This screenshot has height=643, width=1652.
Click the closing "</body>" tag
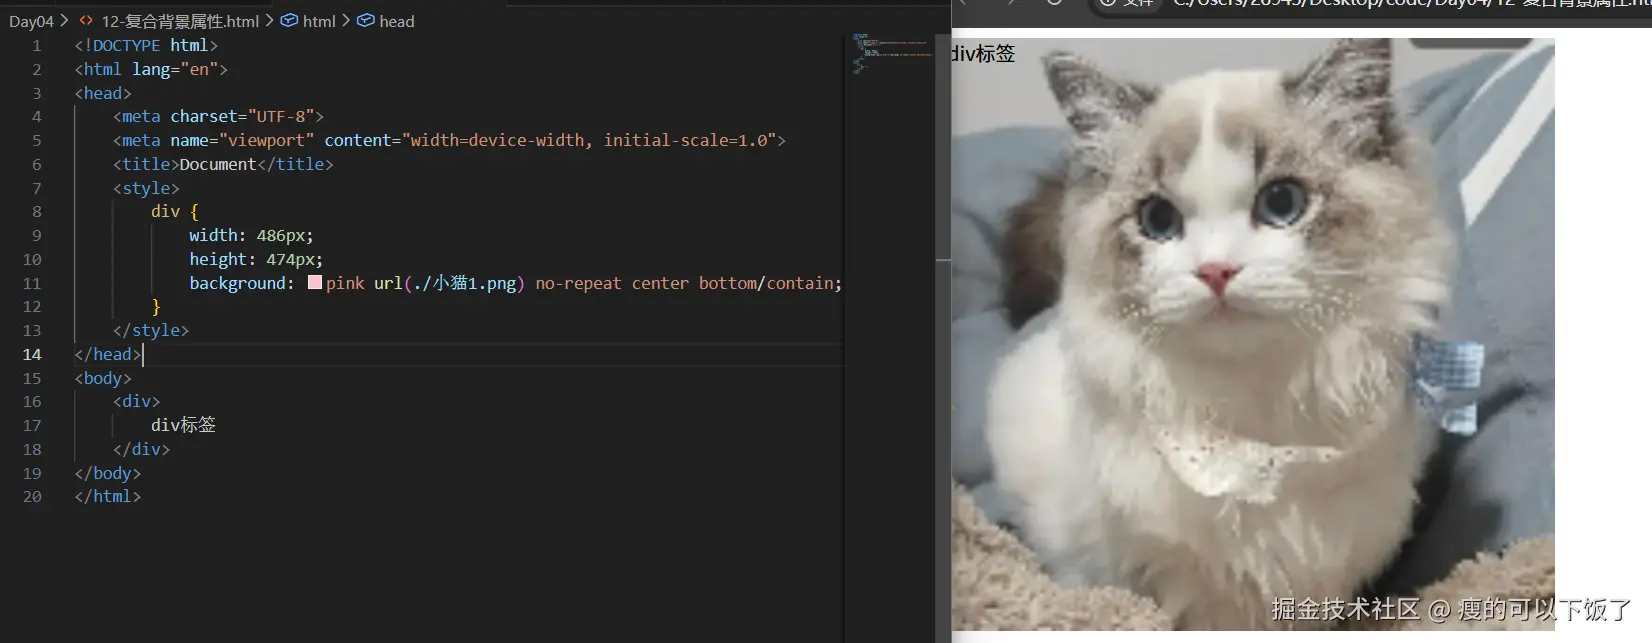108,474
